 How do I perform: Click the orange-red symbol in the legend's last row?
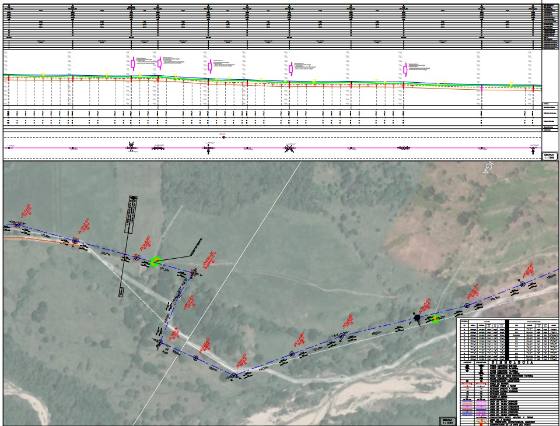coord(481,422)
